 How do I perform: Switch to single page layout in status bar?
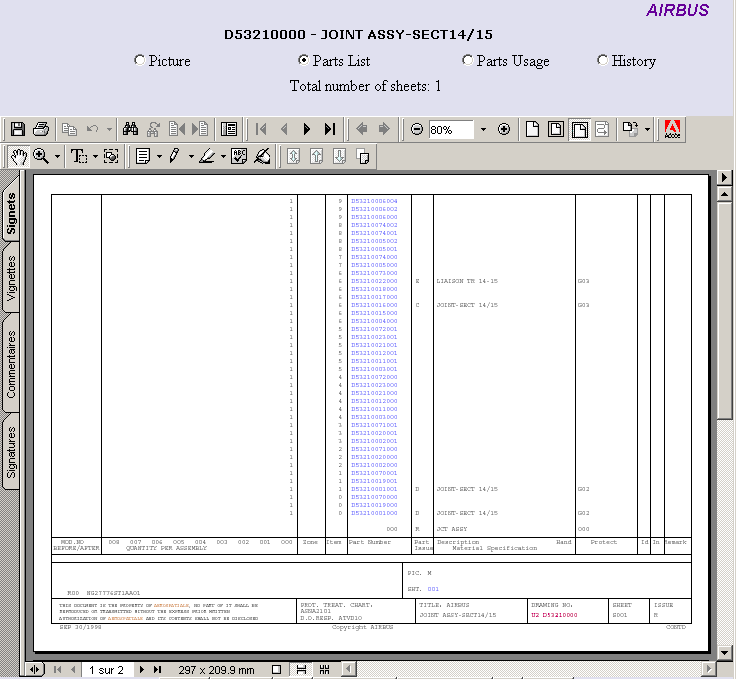277,670
